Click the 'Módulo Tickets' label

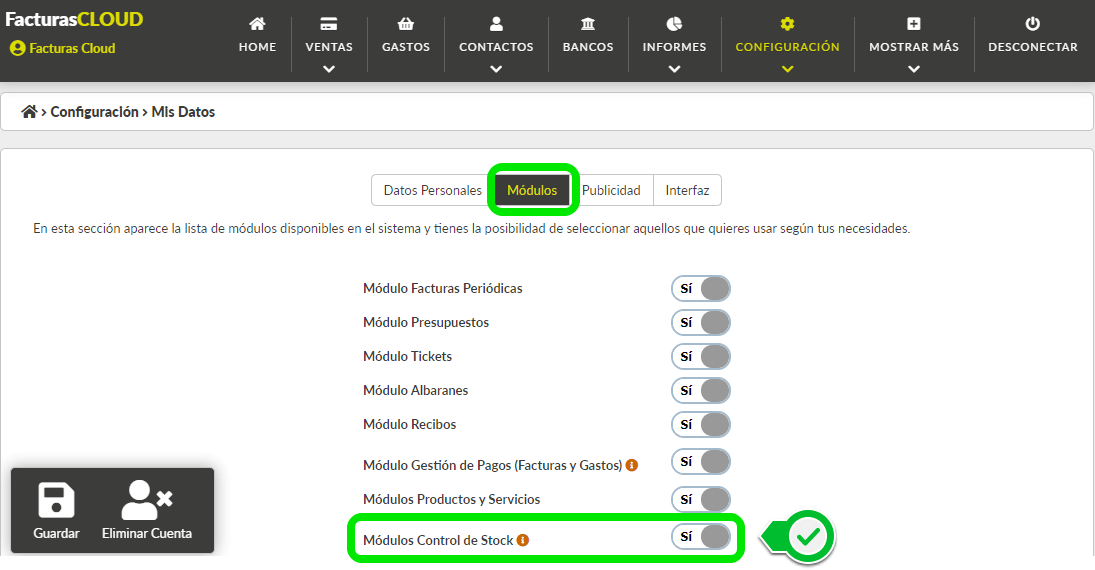click(407, 356)
